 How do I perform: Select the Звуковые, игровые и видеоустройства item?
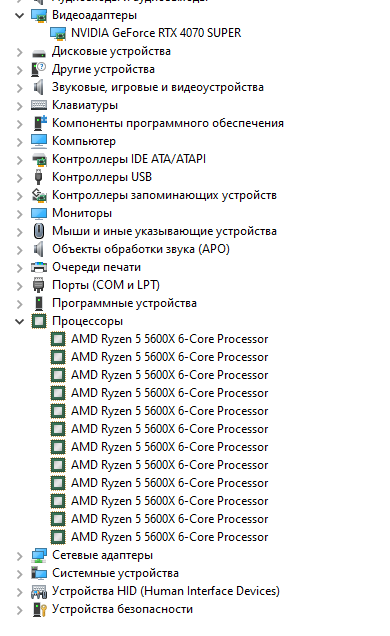click(x=158, y=87)
